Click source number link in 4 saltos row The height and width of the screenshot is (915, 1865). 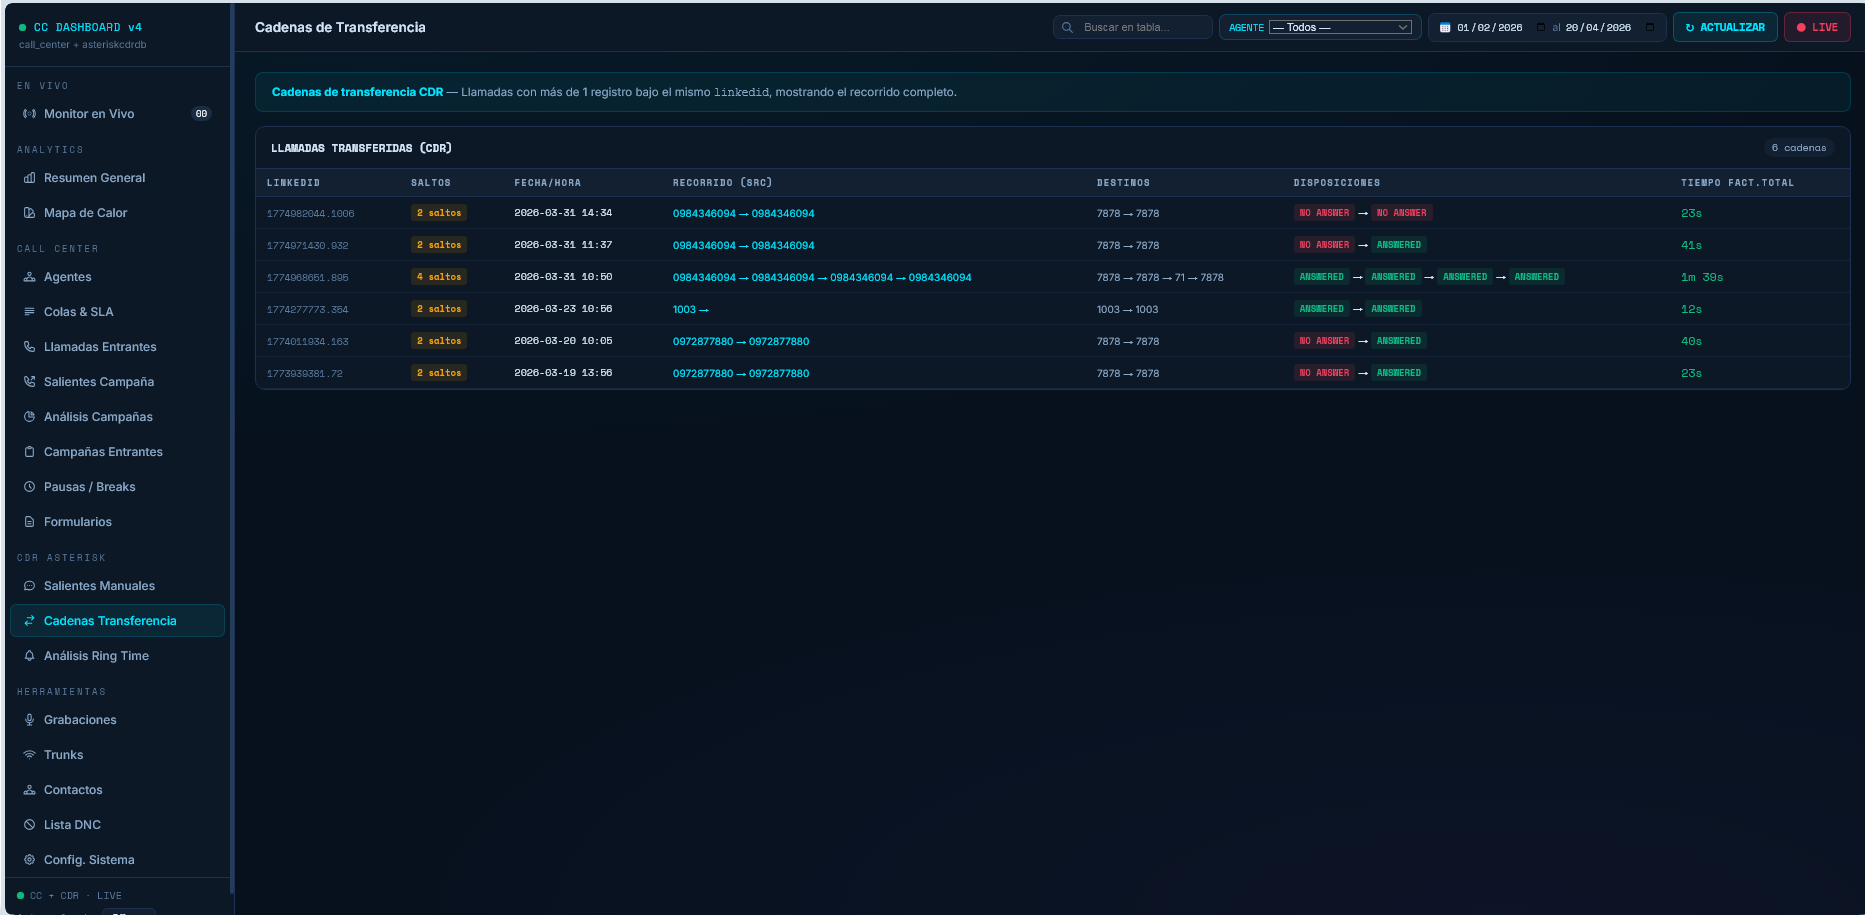704,277
